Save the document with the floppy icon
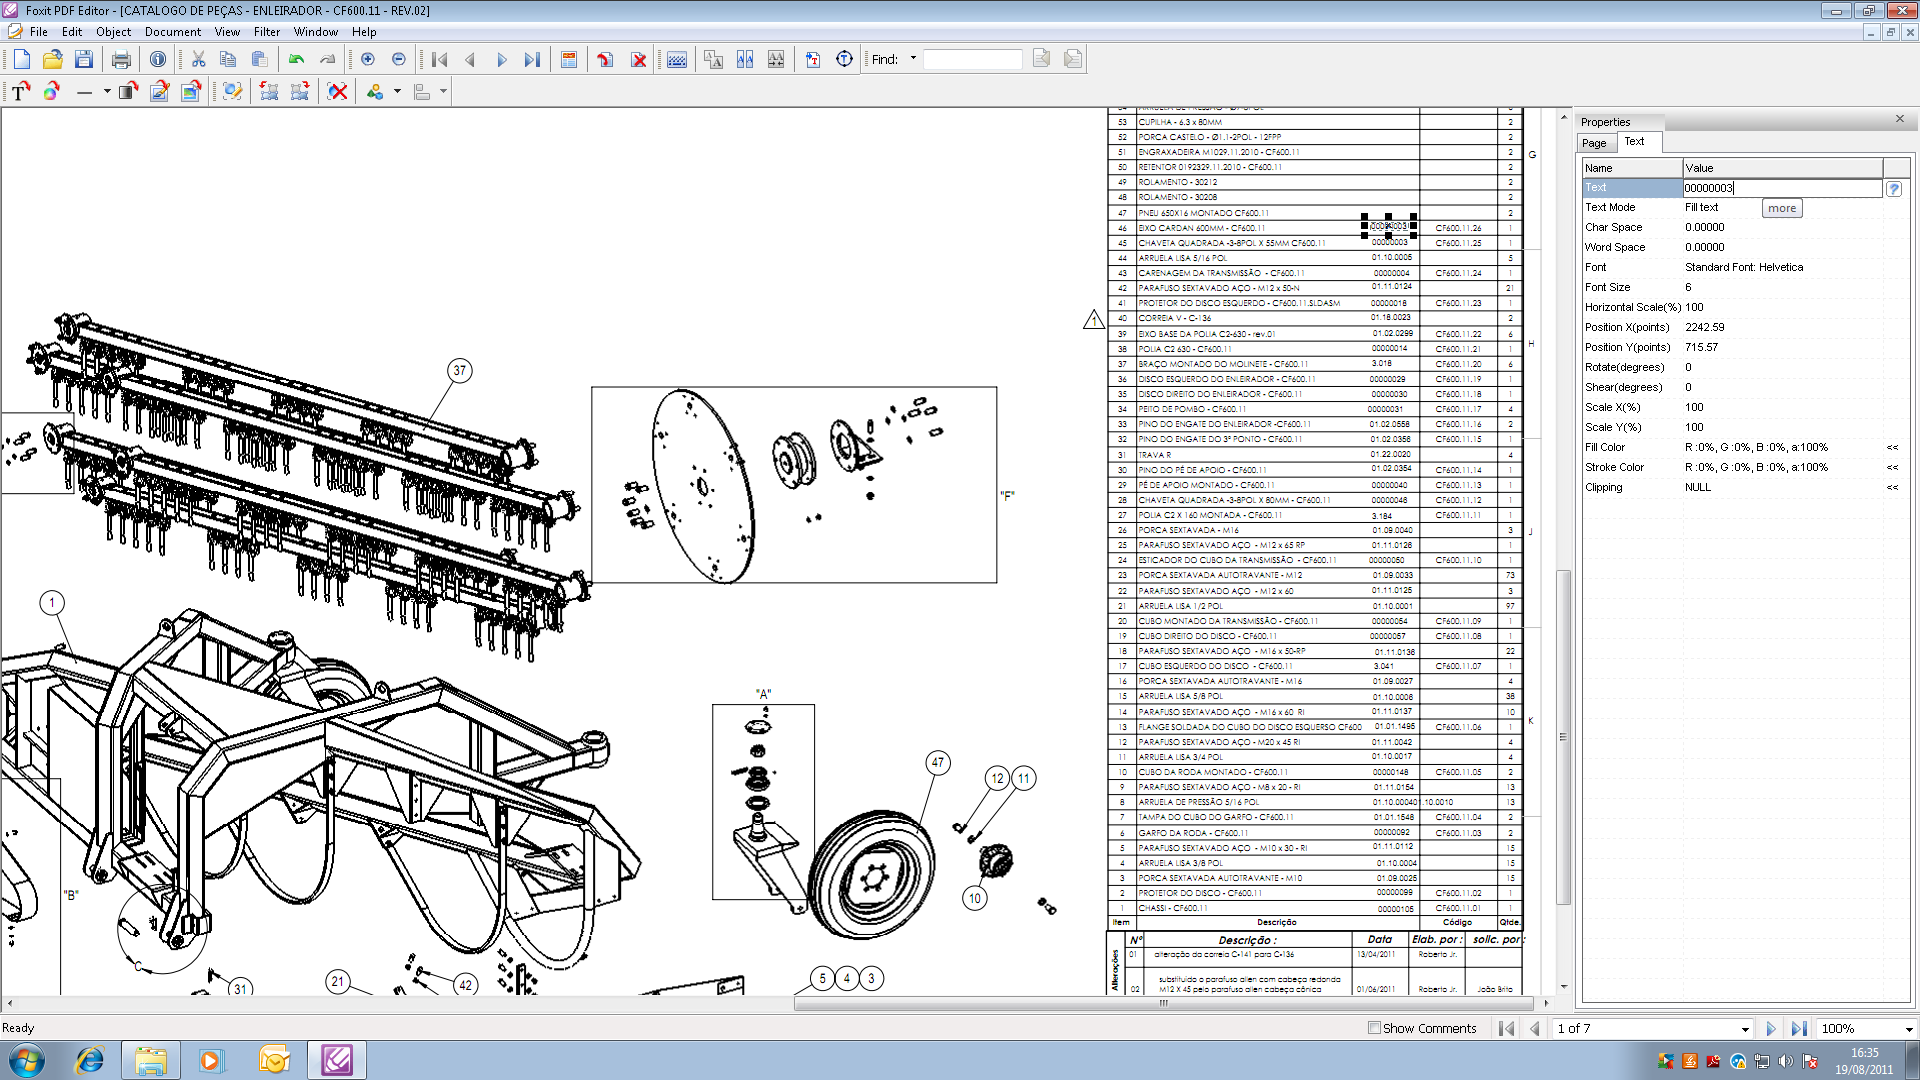1920x1080 pixels. click(84, 60)
